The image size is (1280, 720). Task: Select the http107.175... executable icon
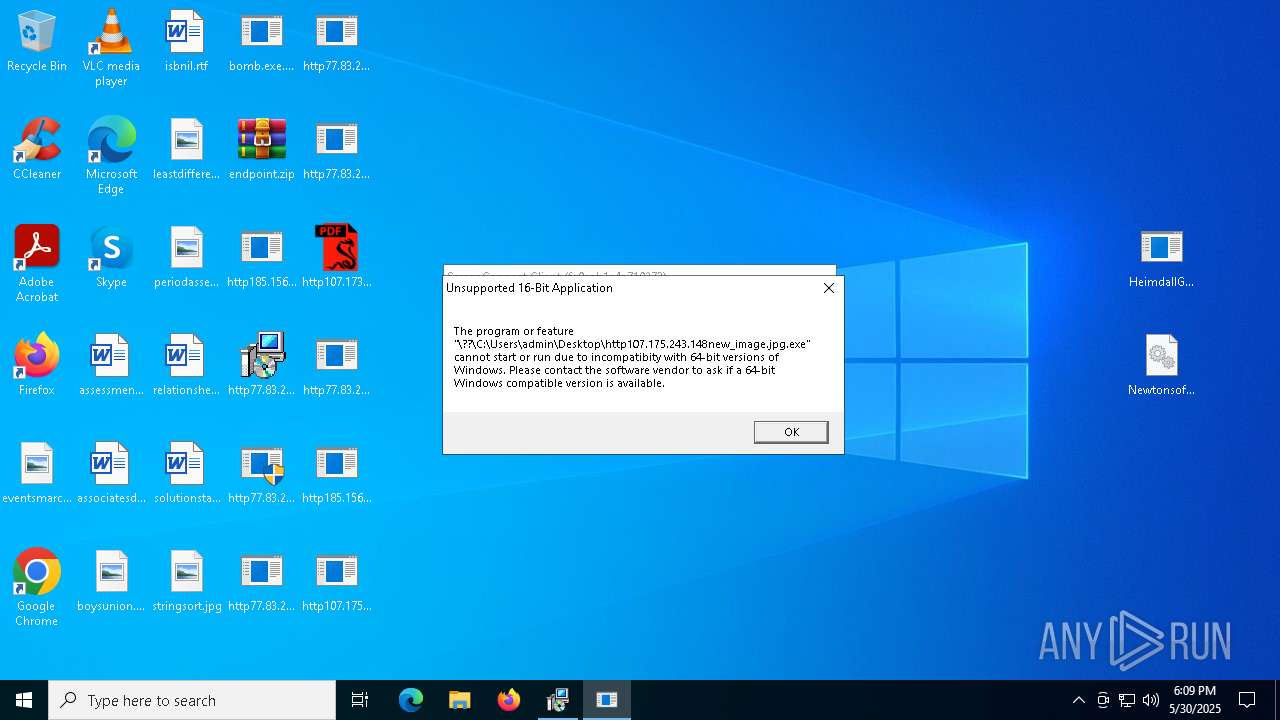(336, 582)
